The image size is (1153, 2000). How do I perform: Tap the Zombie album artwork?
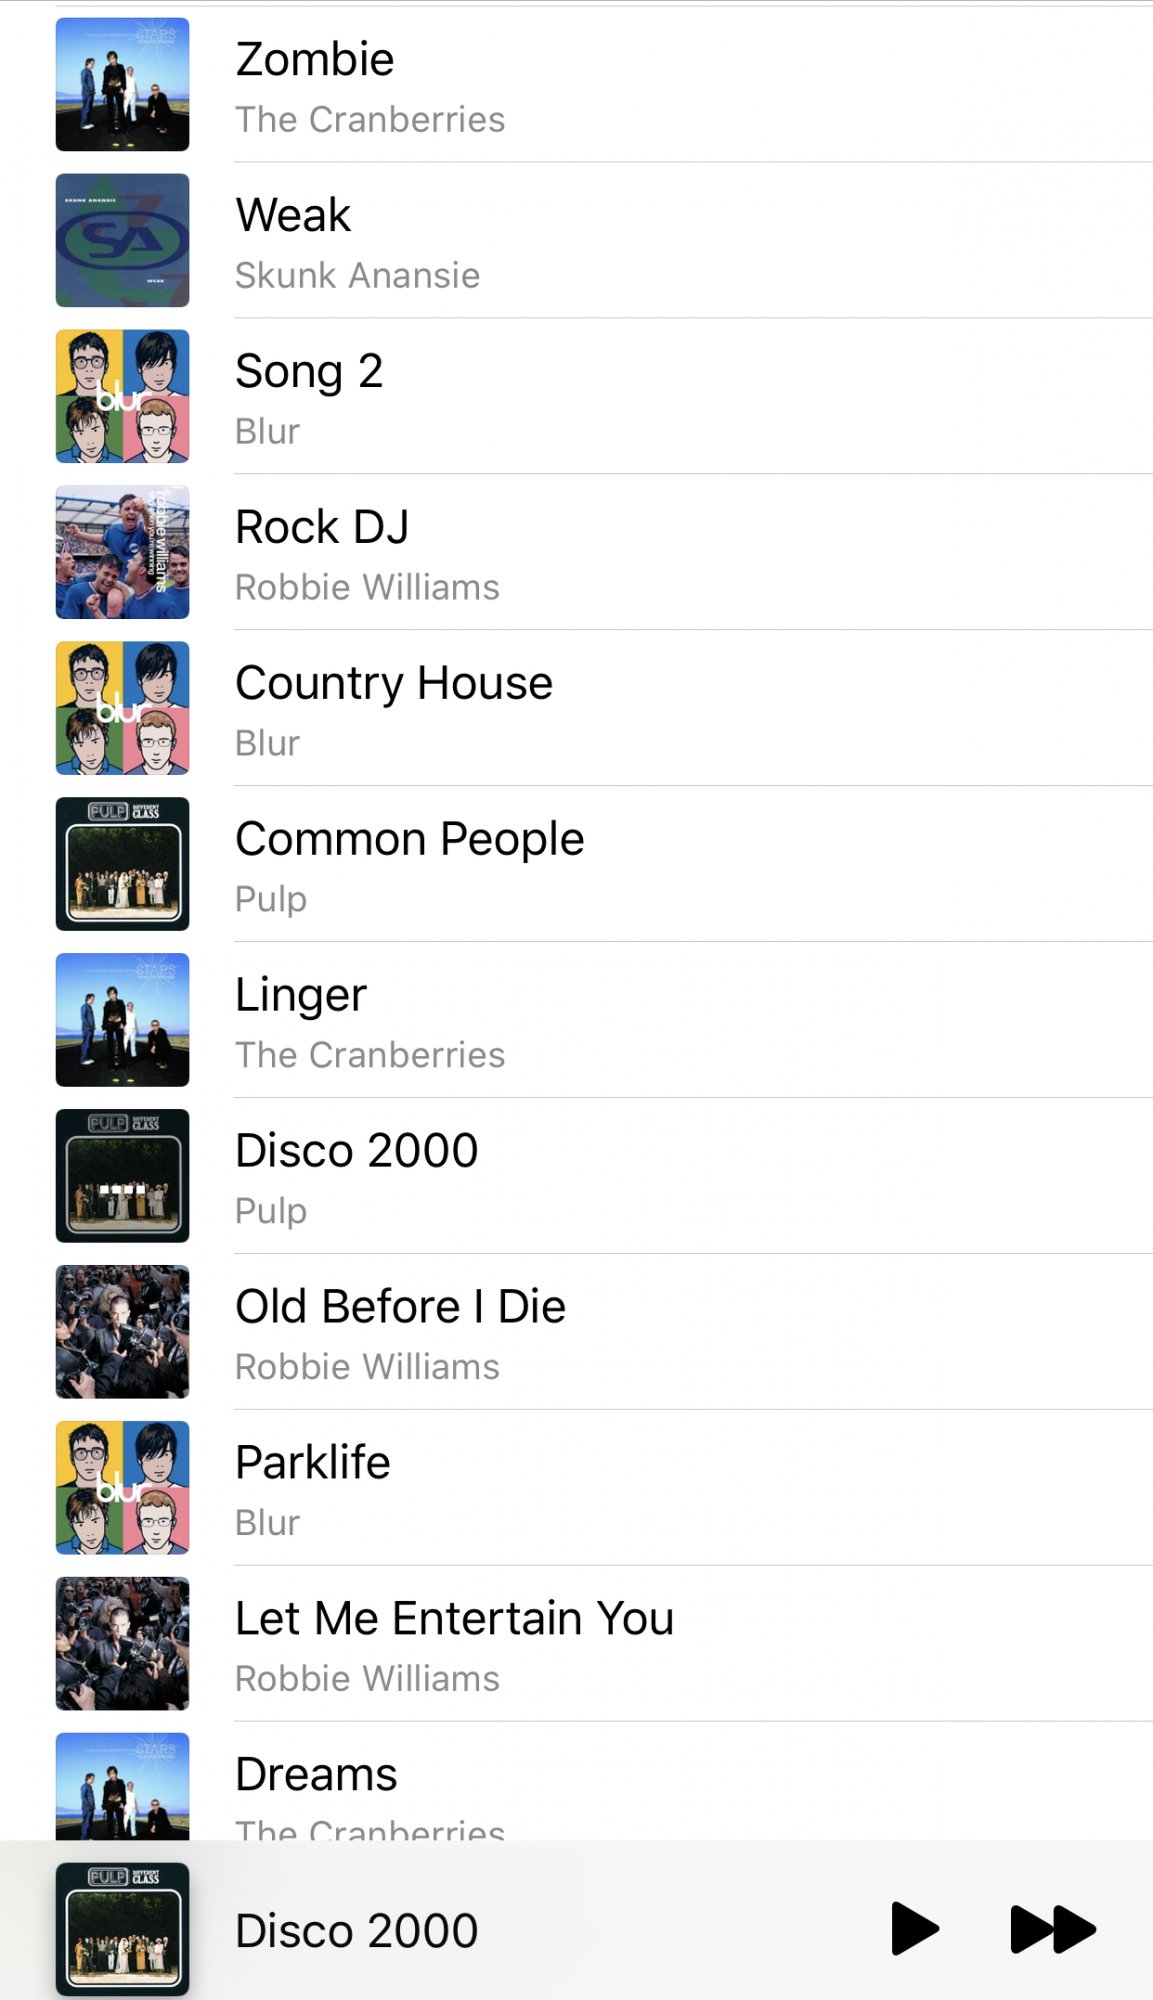point(122,85)
